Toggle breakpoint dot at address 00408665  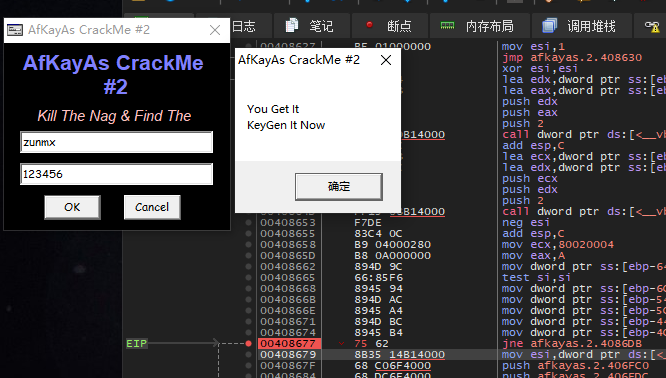(x=248, y=278)
